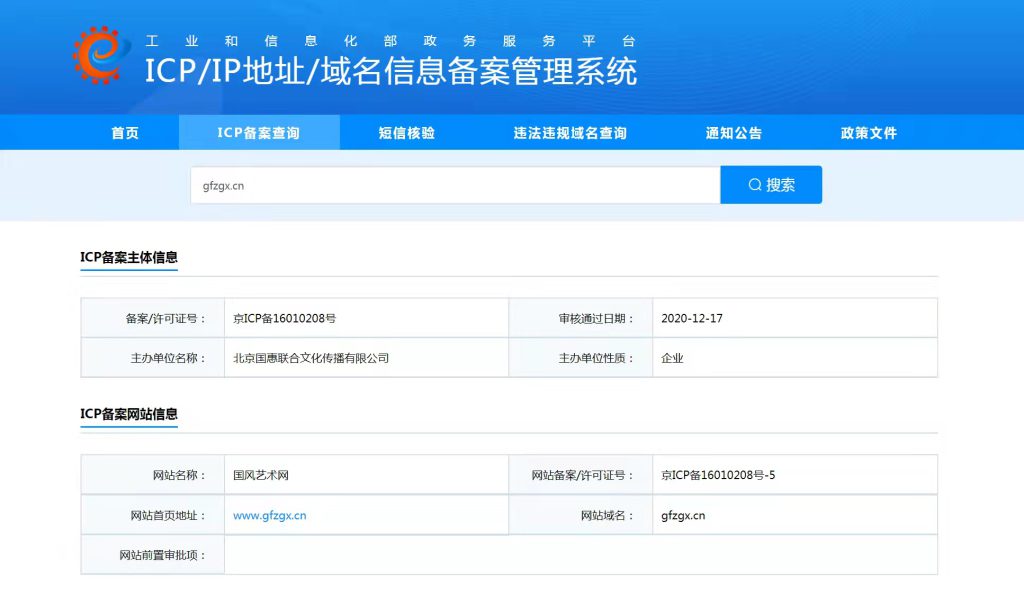Click the ICP备案网站信息 section heading
1024x604 pixels.
pyautogui.click(x=129, y=414)
